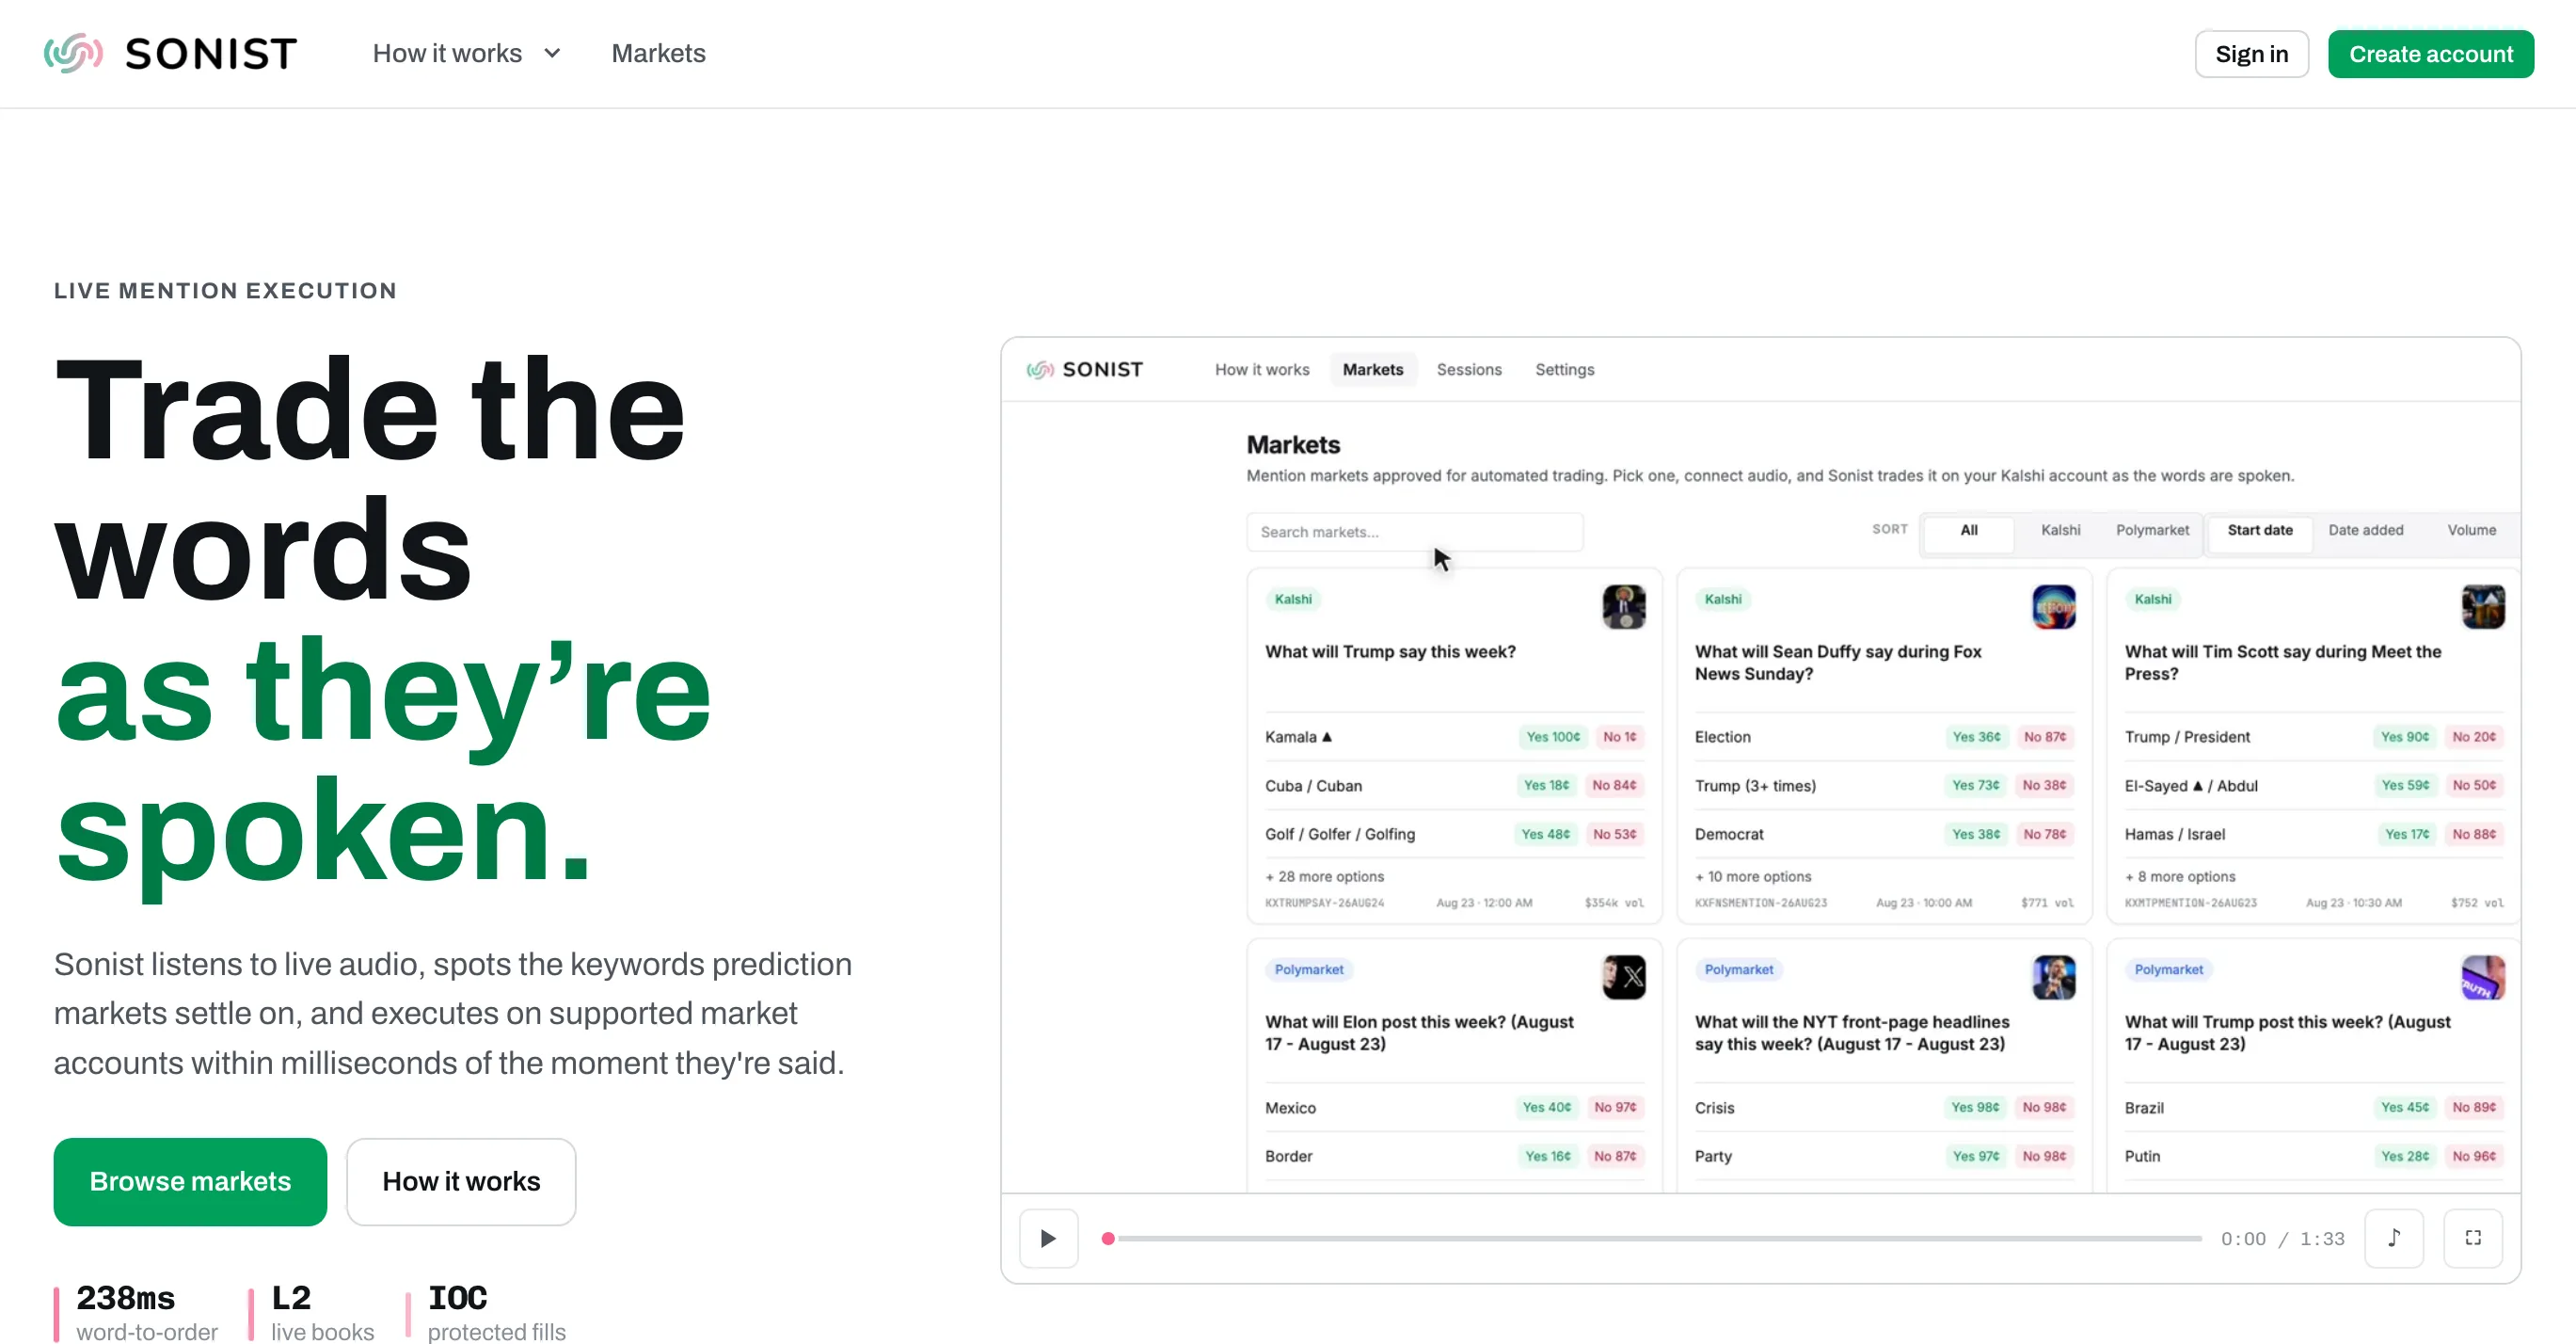
Task: Click Yes 40¢ for Mexico
Action: pyautogui.click(x=1546, y=1107)
